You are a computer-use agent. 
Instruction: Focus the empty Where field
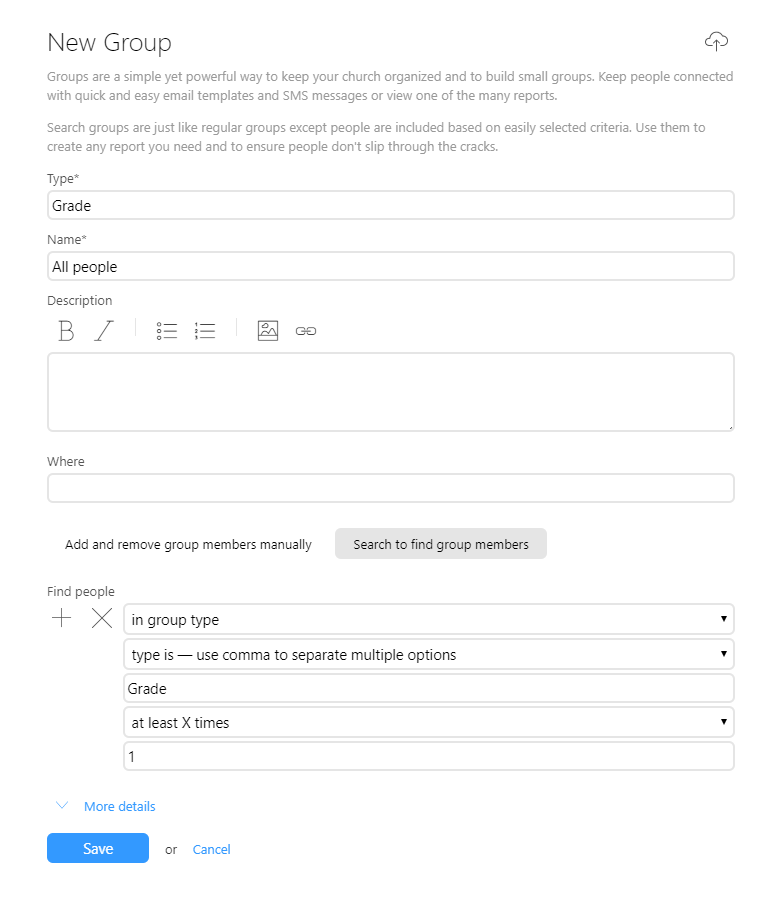click(390, 488)
